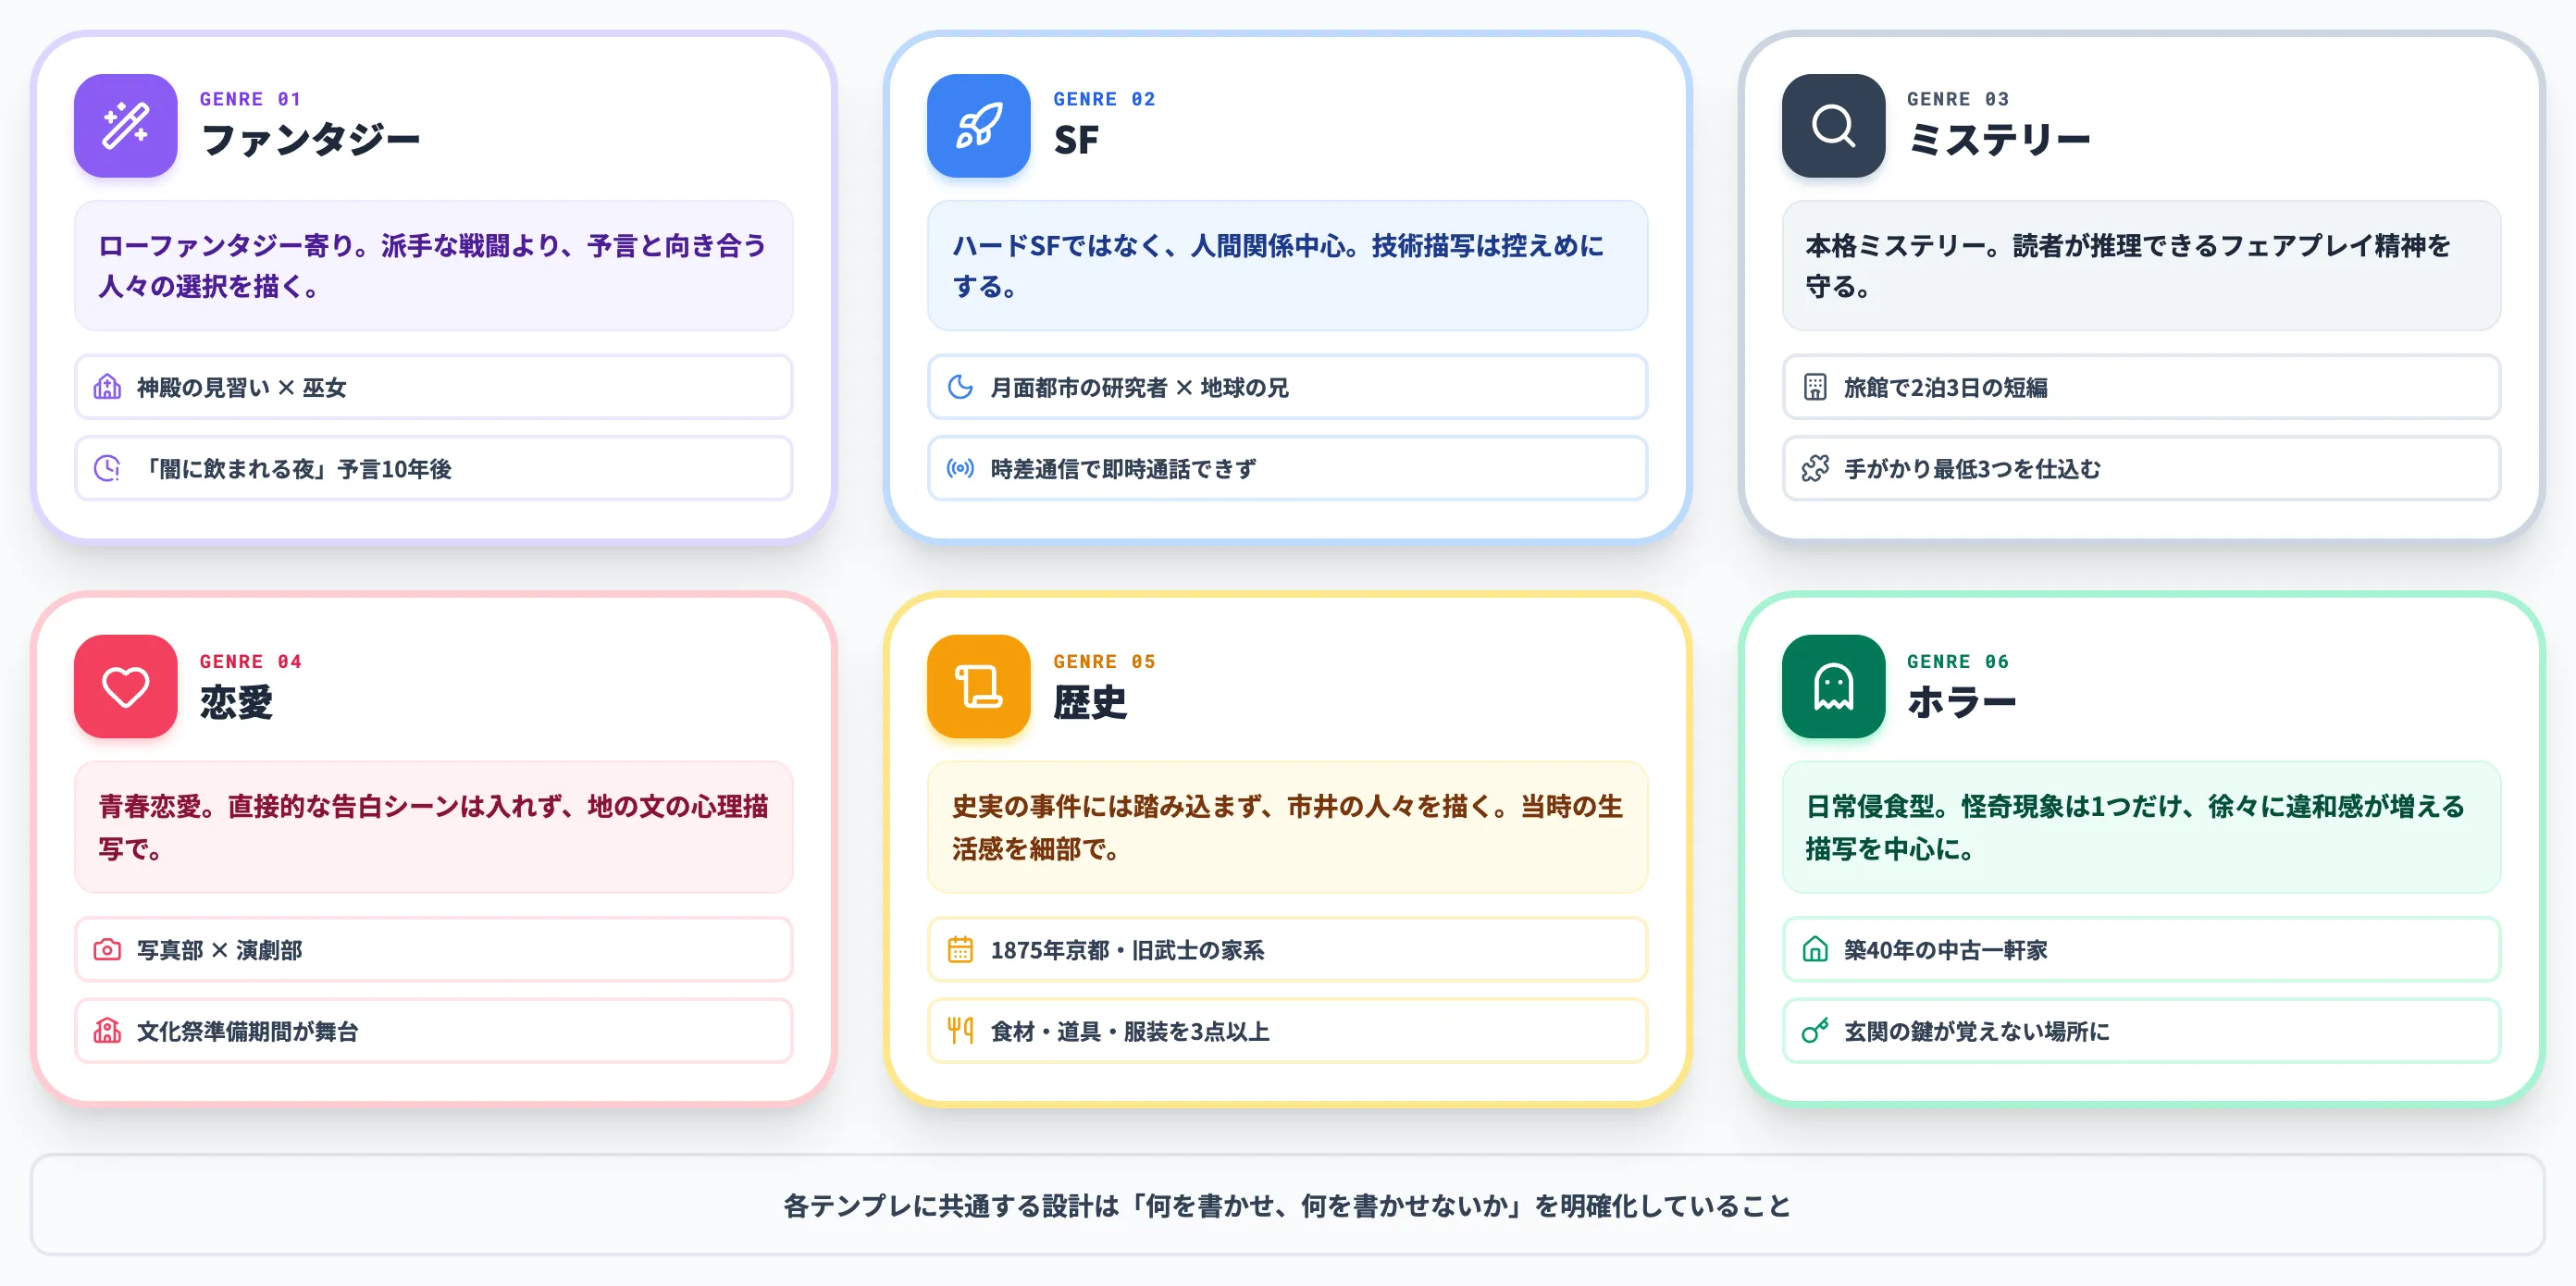Screen dimensions: 2576x1286
Task: Click the 食材・道具・服装を3点以上 row
Action: coord(1287,1030)
